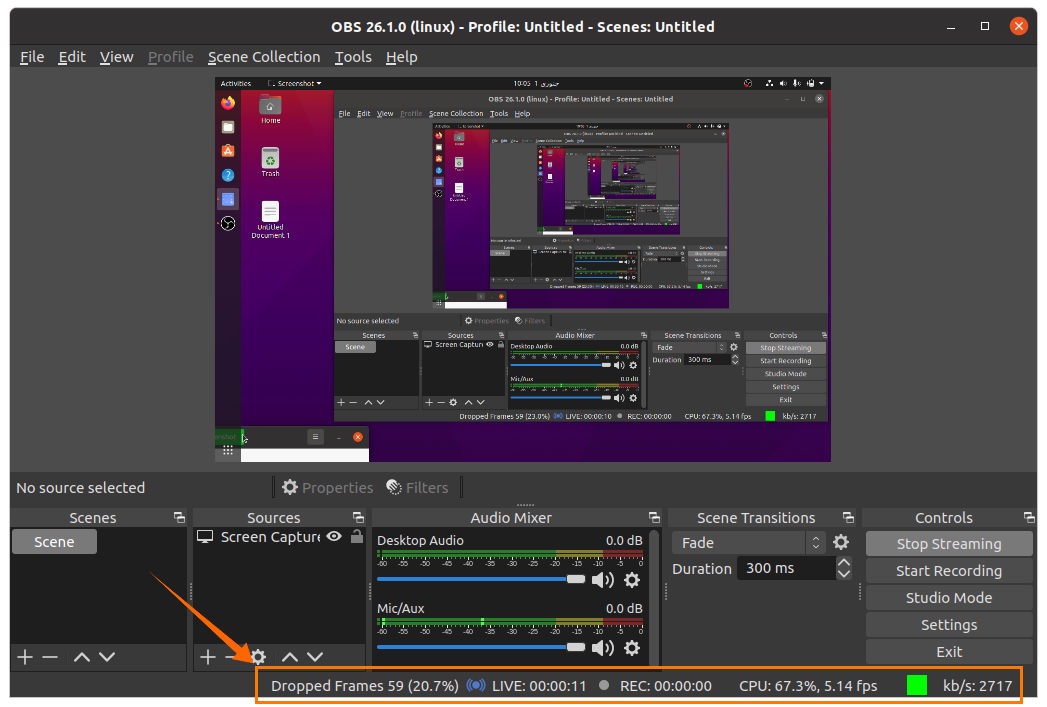Add a new source with plus icon
This screenshot has height=707, width=1047.
coord(208,657)
